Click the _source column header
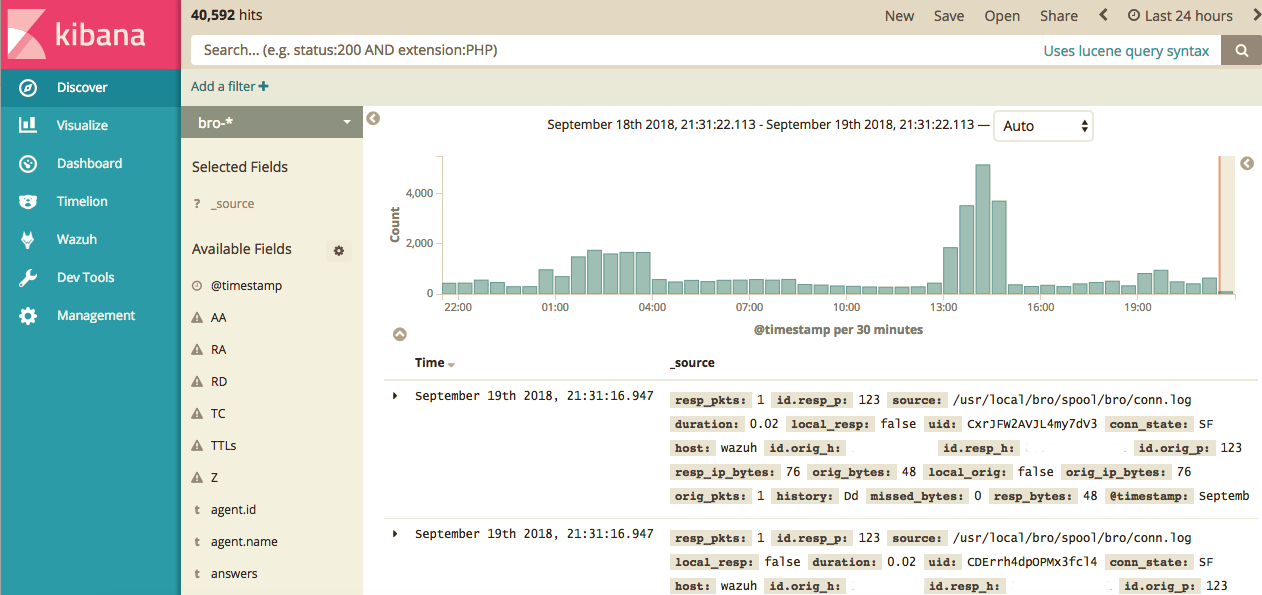Viewport: 1262px width, 595px height. 692,363
